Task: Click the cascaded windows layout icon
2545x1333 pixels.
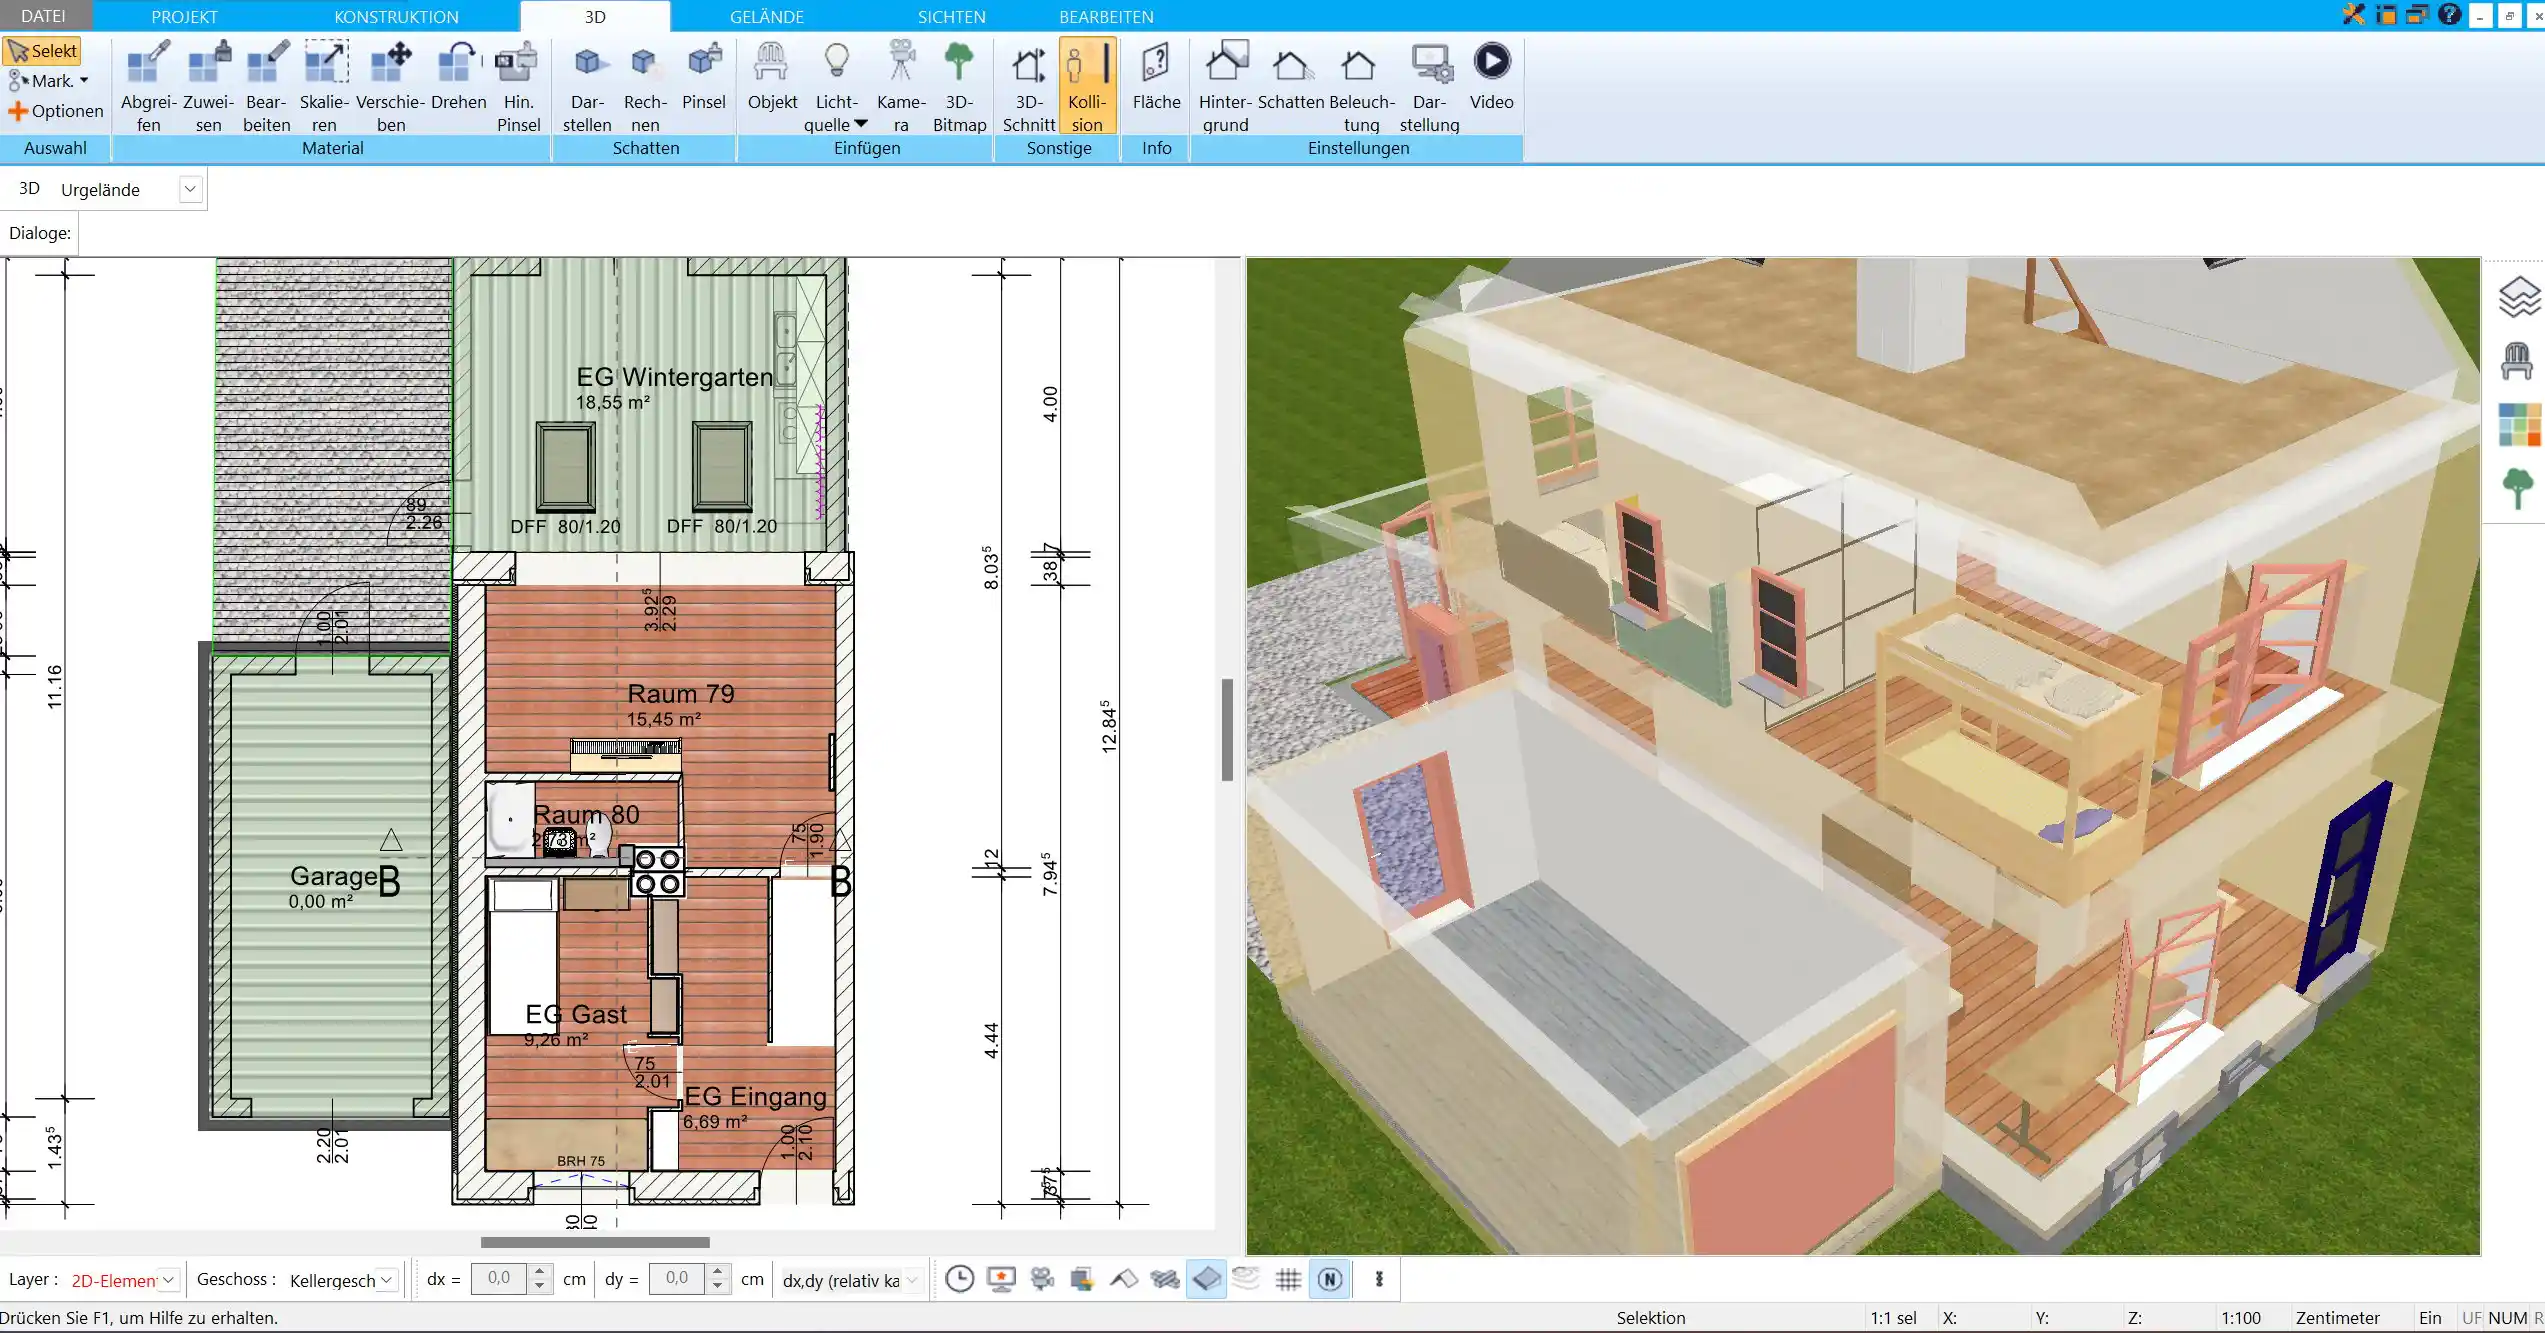Action: [x=2417, y=14]
